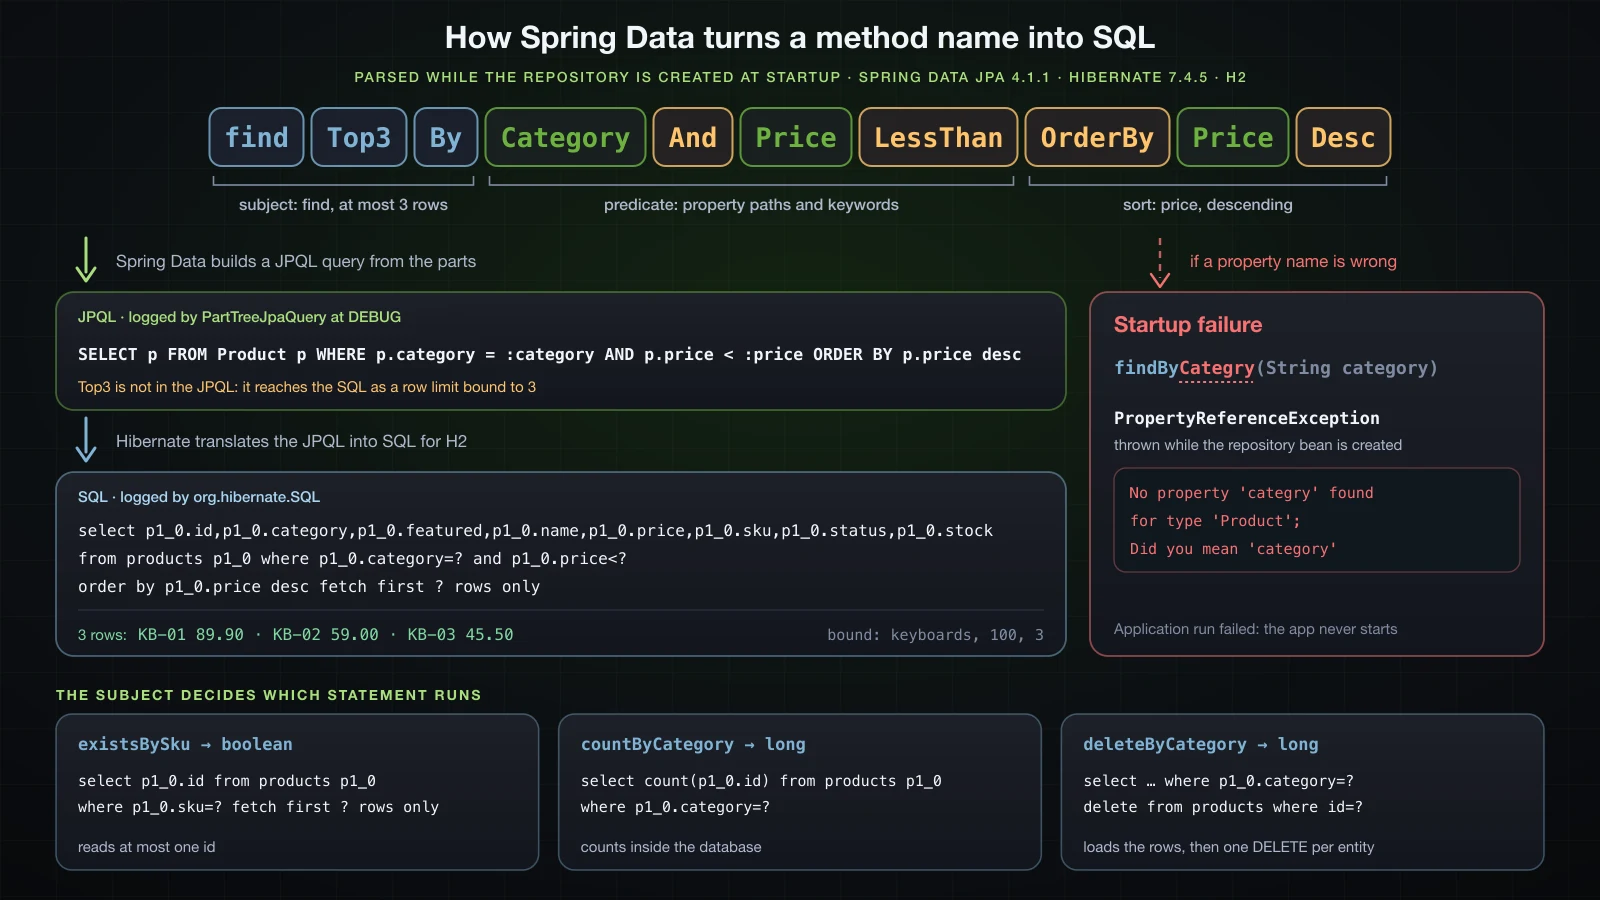This screenshot has height=900, width=1600.
Task: Click 'thrown while the repository bean is created'
Action: pyautogui.click(x=1258, y=445)
